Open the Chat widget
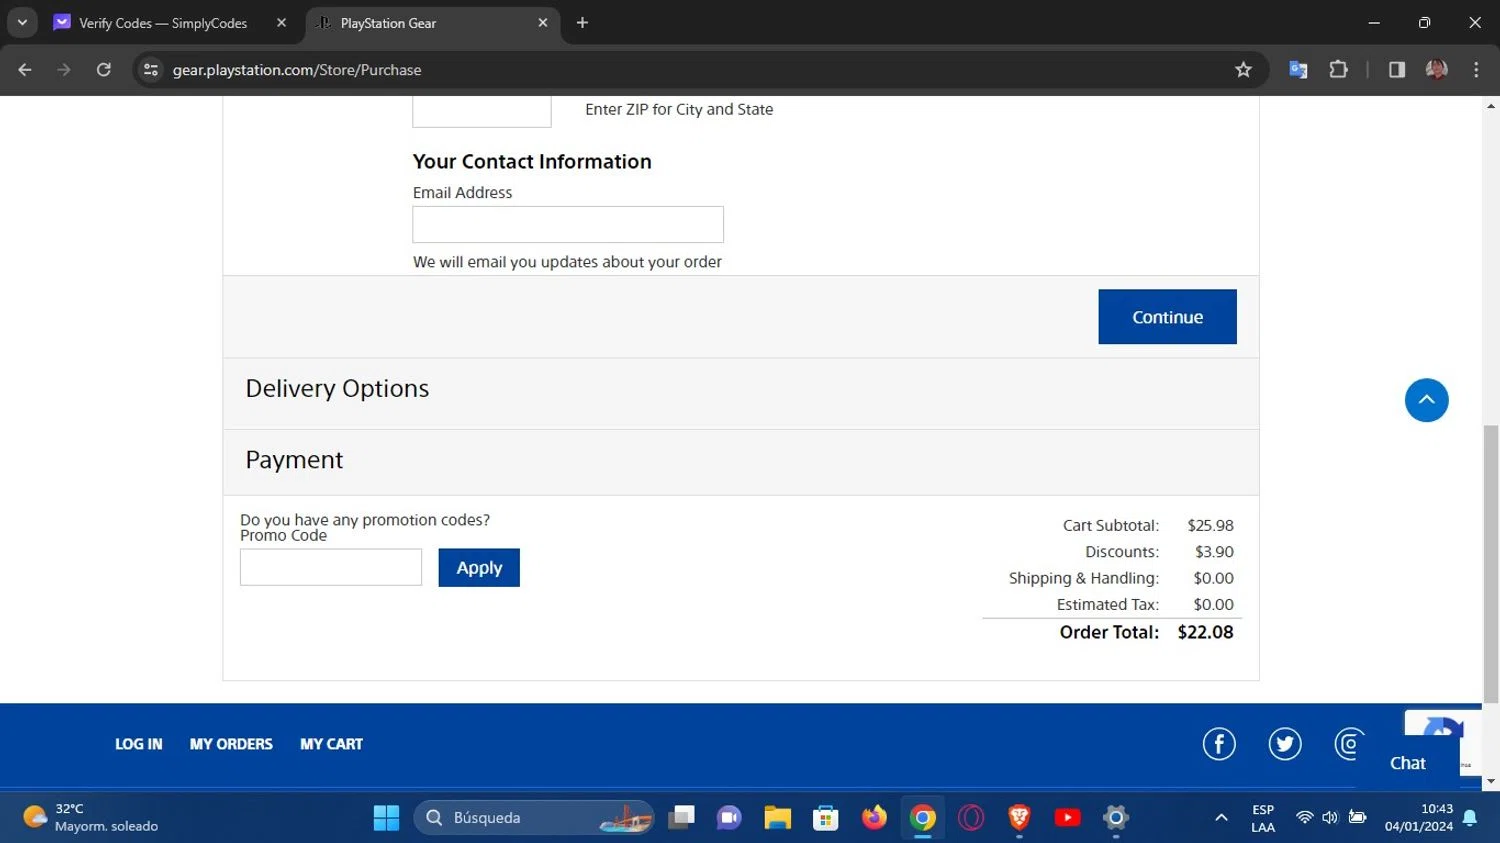Screen dimensions: 1500x843 pos(1408,763)
